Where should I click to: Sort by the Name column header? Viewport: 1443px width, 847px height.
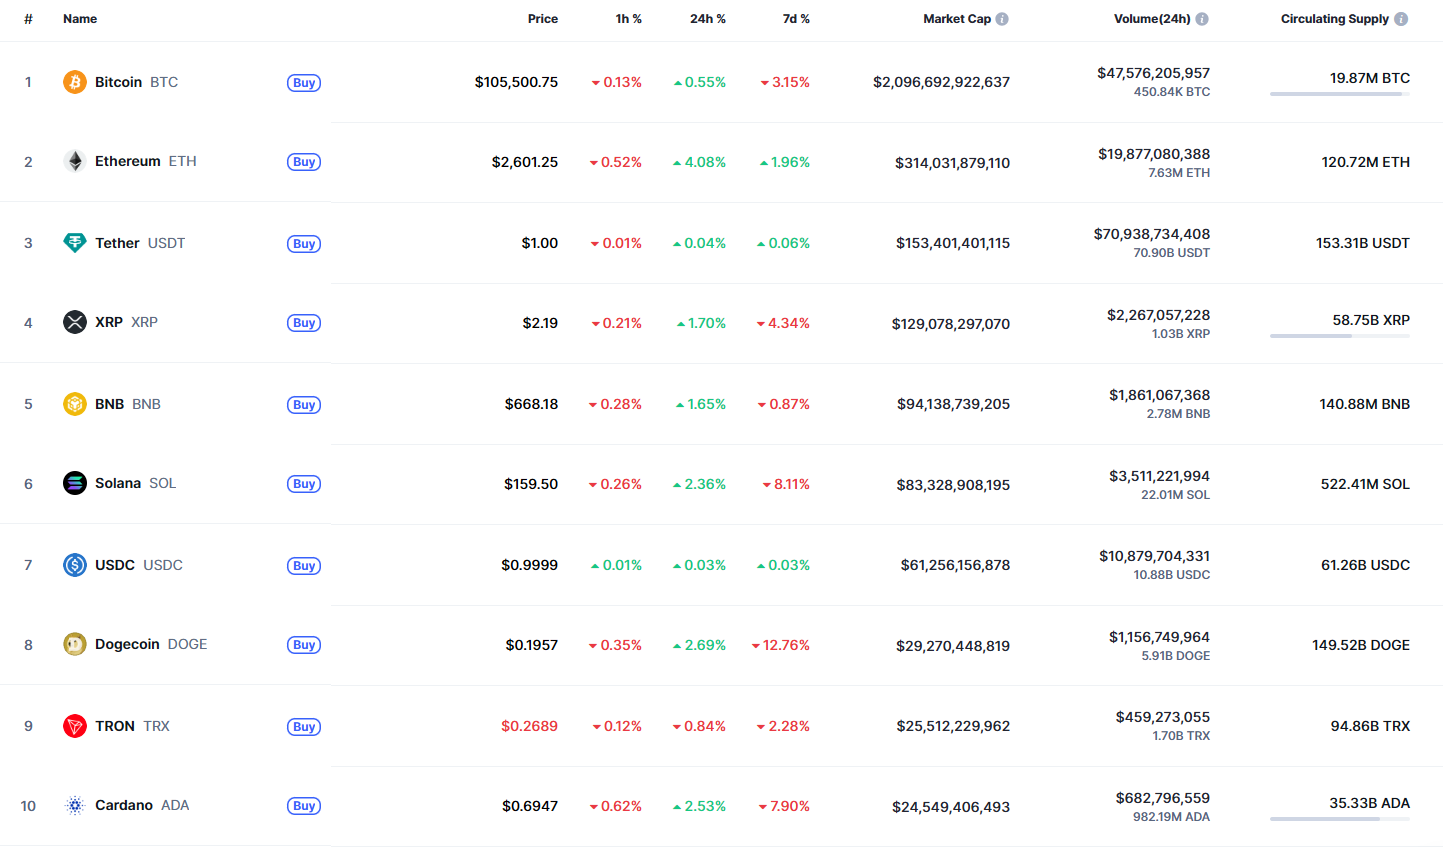pyautogui.click(x=80, y=19)
